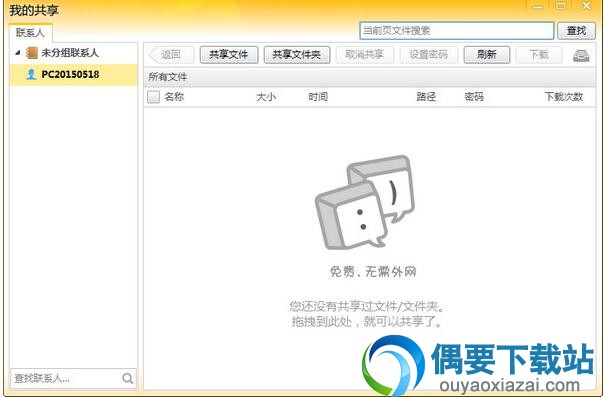Click the 刷新 refresh button
This screenshot has width=605, height=397.
pos(487,55)
